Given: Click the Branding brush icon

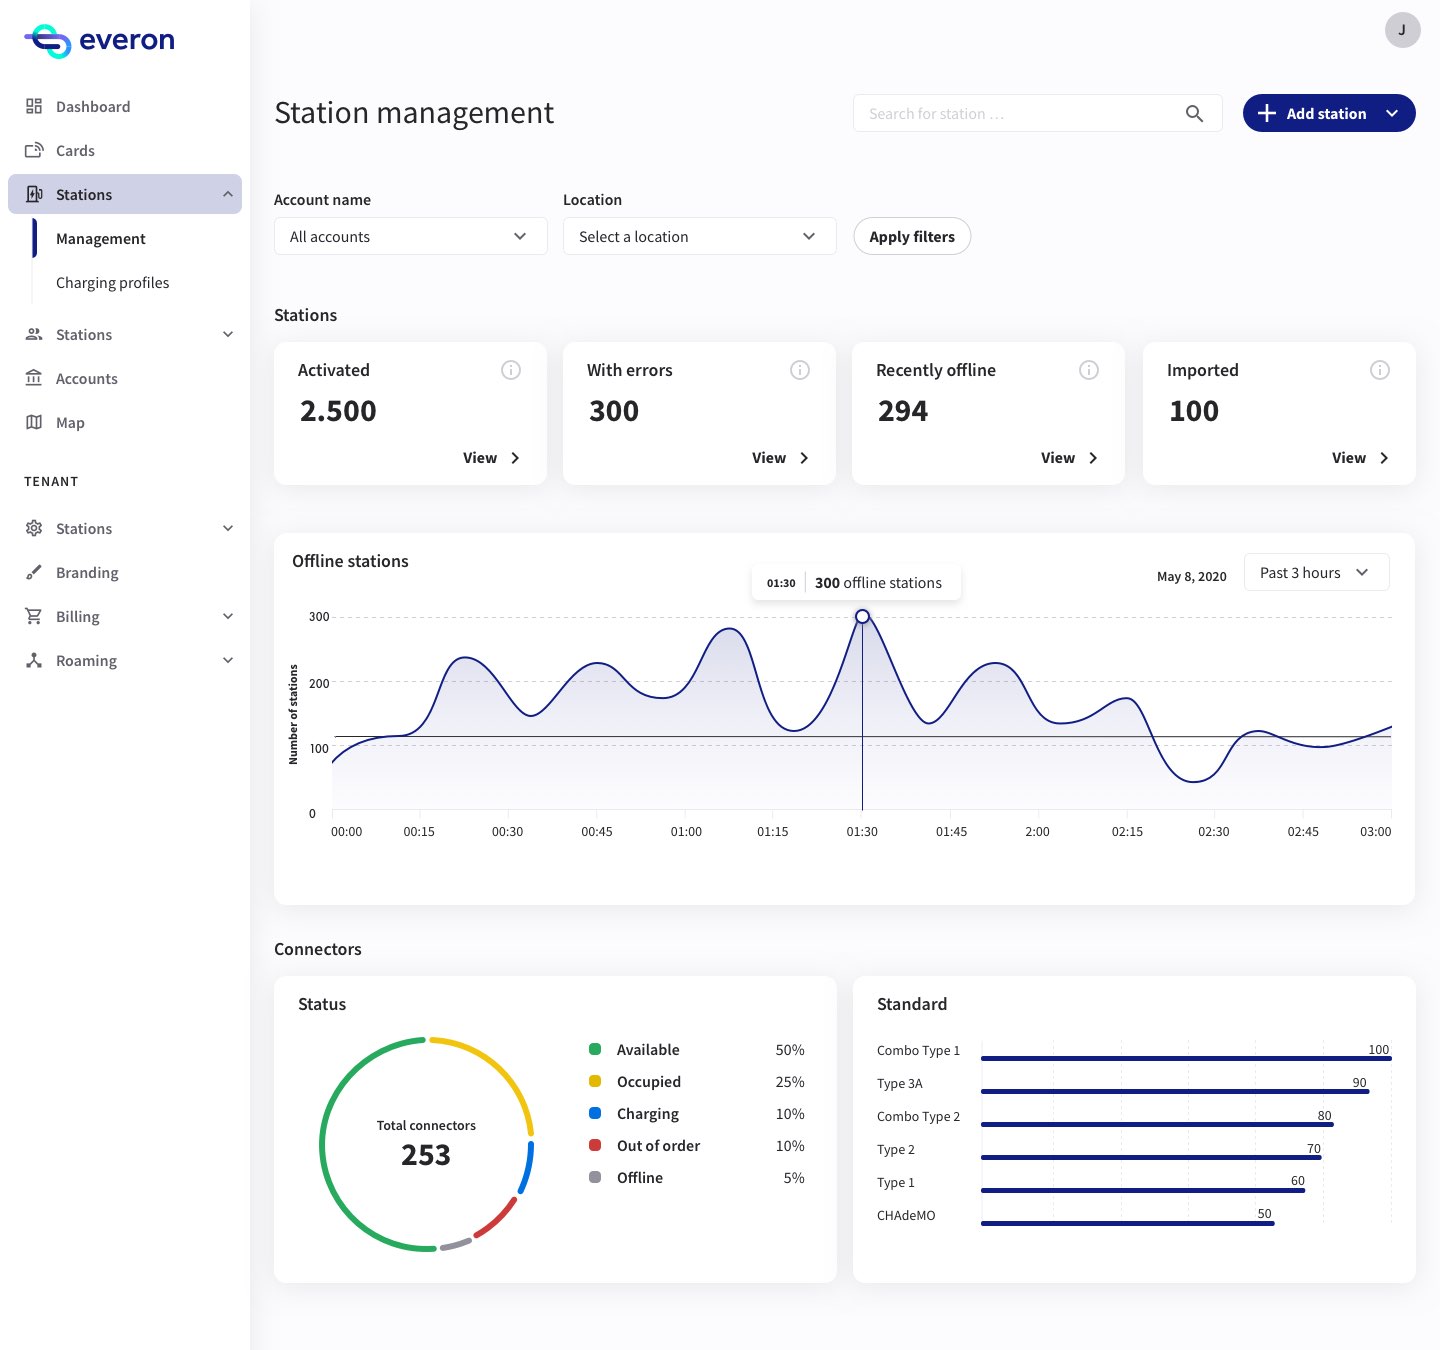Looking at the screenshot, I should click(x=34, y=572).
